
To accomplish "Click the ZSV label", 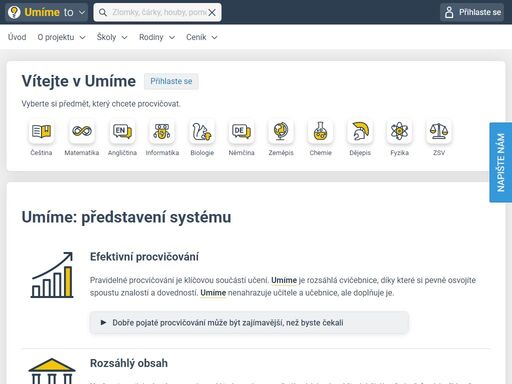I will coord(439,153).
